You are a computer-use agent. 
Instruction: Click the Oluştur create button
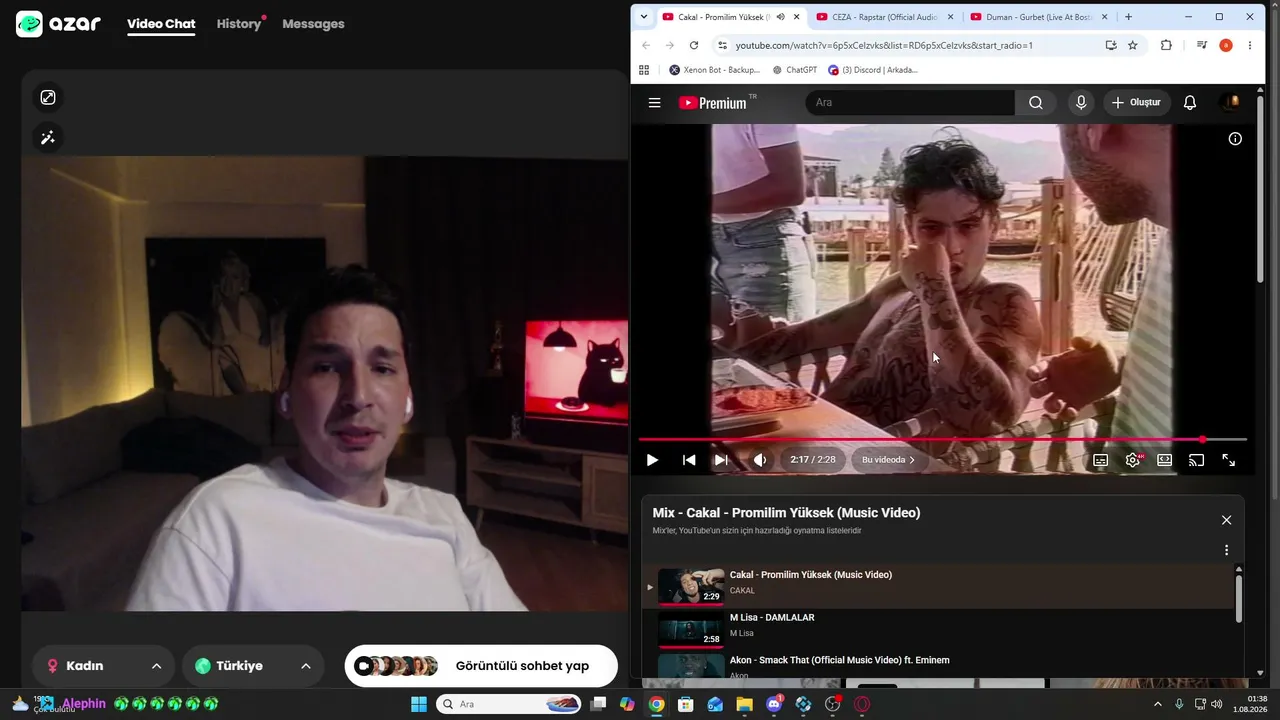click(1136, 102)
